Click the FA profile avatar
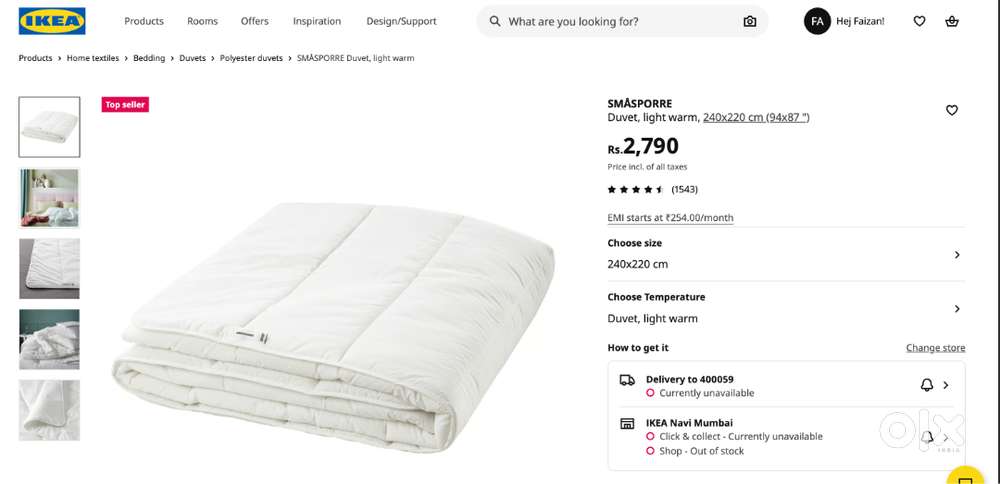 (x=817, y=21)
